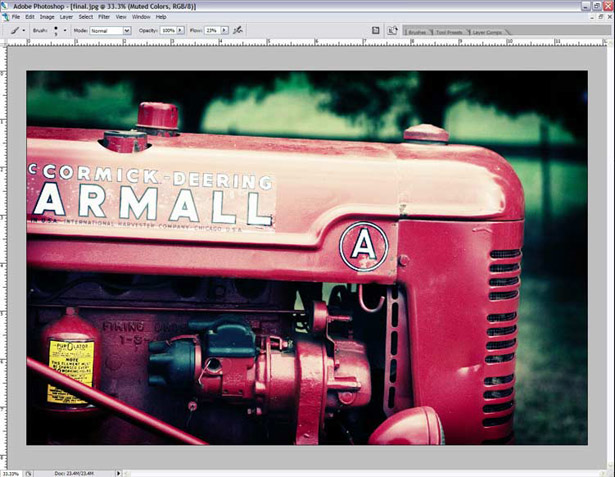The image size is (615, 477).
Task: Open the Brush picker dropdown arrow
Action: pyautogui.click(x=65, y=30)
